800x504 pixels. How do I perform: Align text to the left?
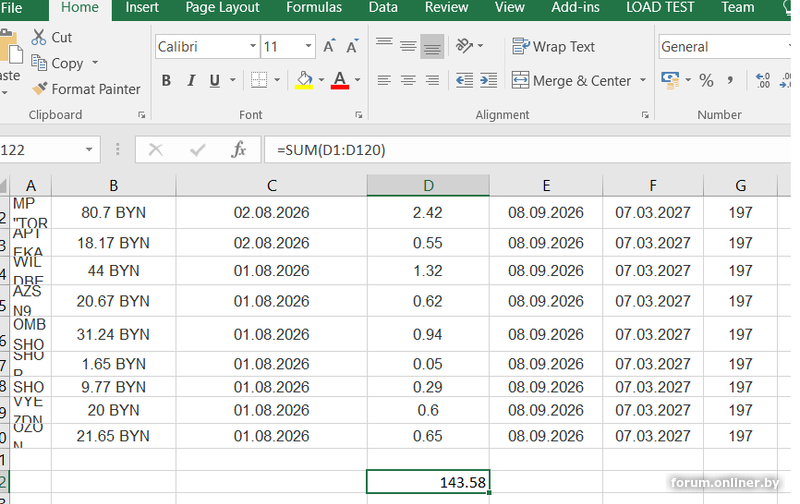(384, 80)
